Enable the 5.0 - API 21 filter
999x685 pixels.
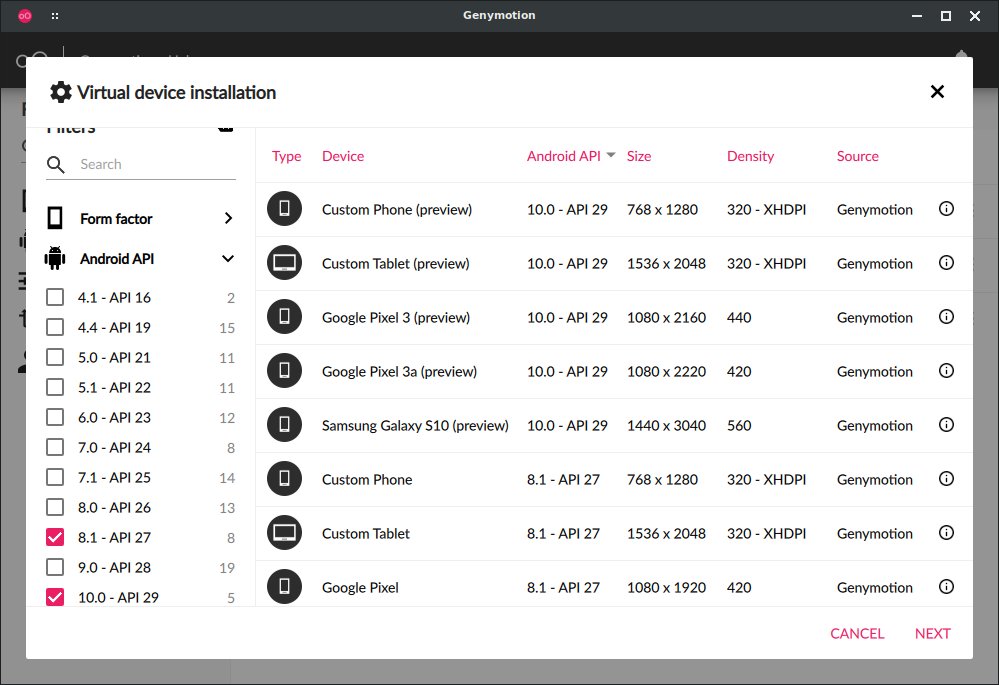pyautogui.click(x=55, y=357)
